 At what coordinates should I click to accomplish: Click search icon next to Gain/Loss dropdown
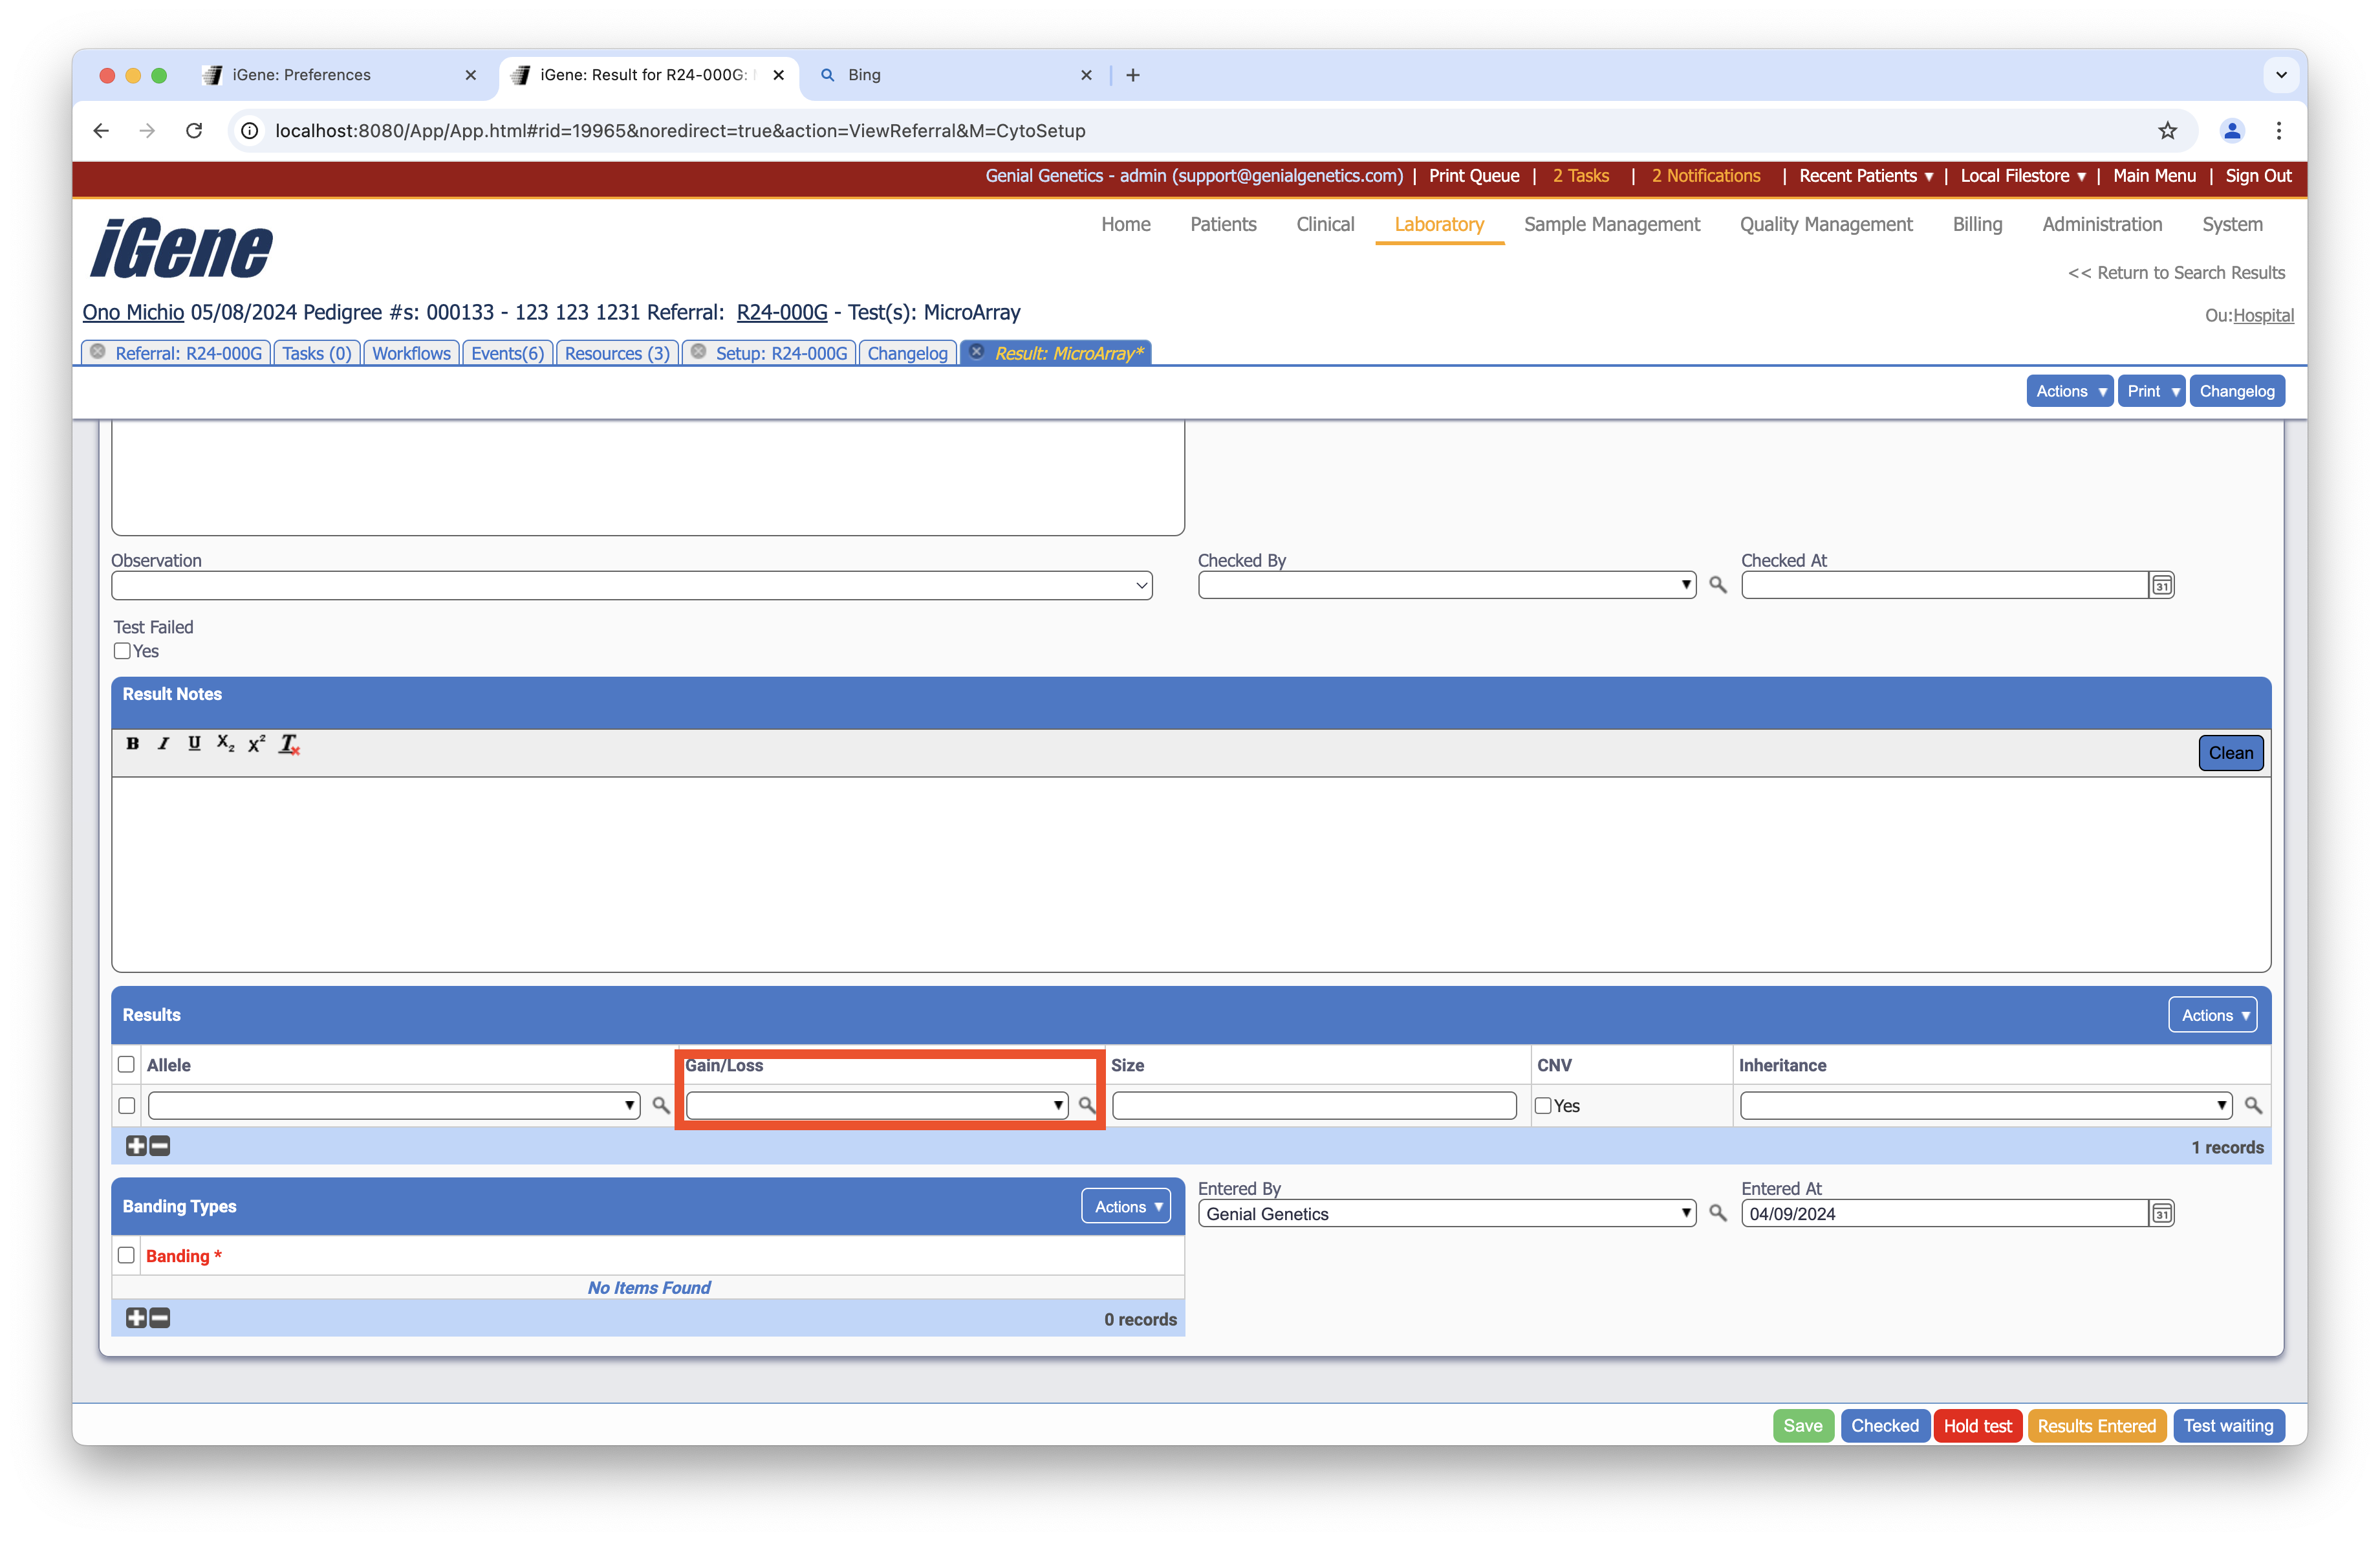click(x=1086, y=1105)
